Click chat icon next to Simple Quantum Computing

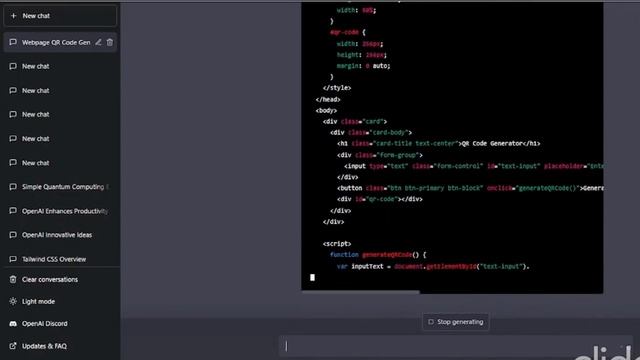coord(13,187)
